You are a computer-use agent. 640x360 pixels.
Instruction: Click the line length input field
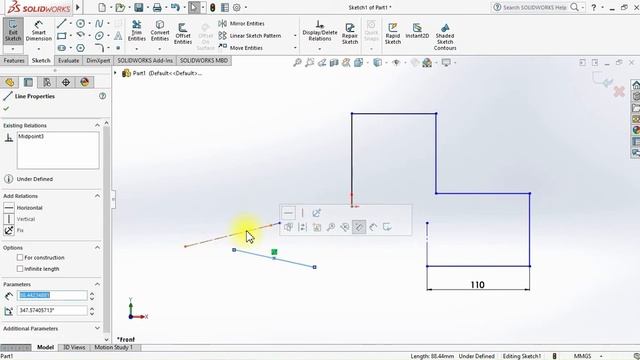(x=52, y=295)
